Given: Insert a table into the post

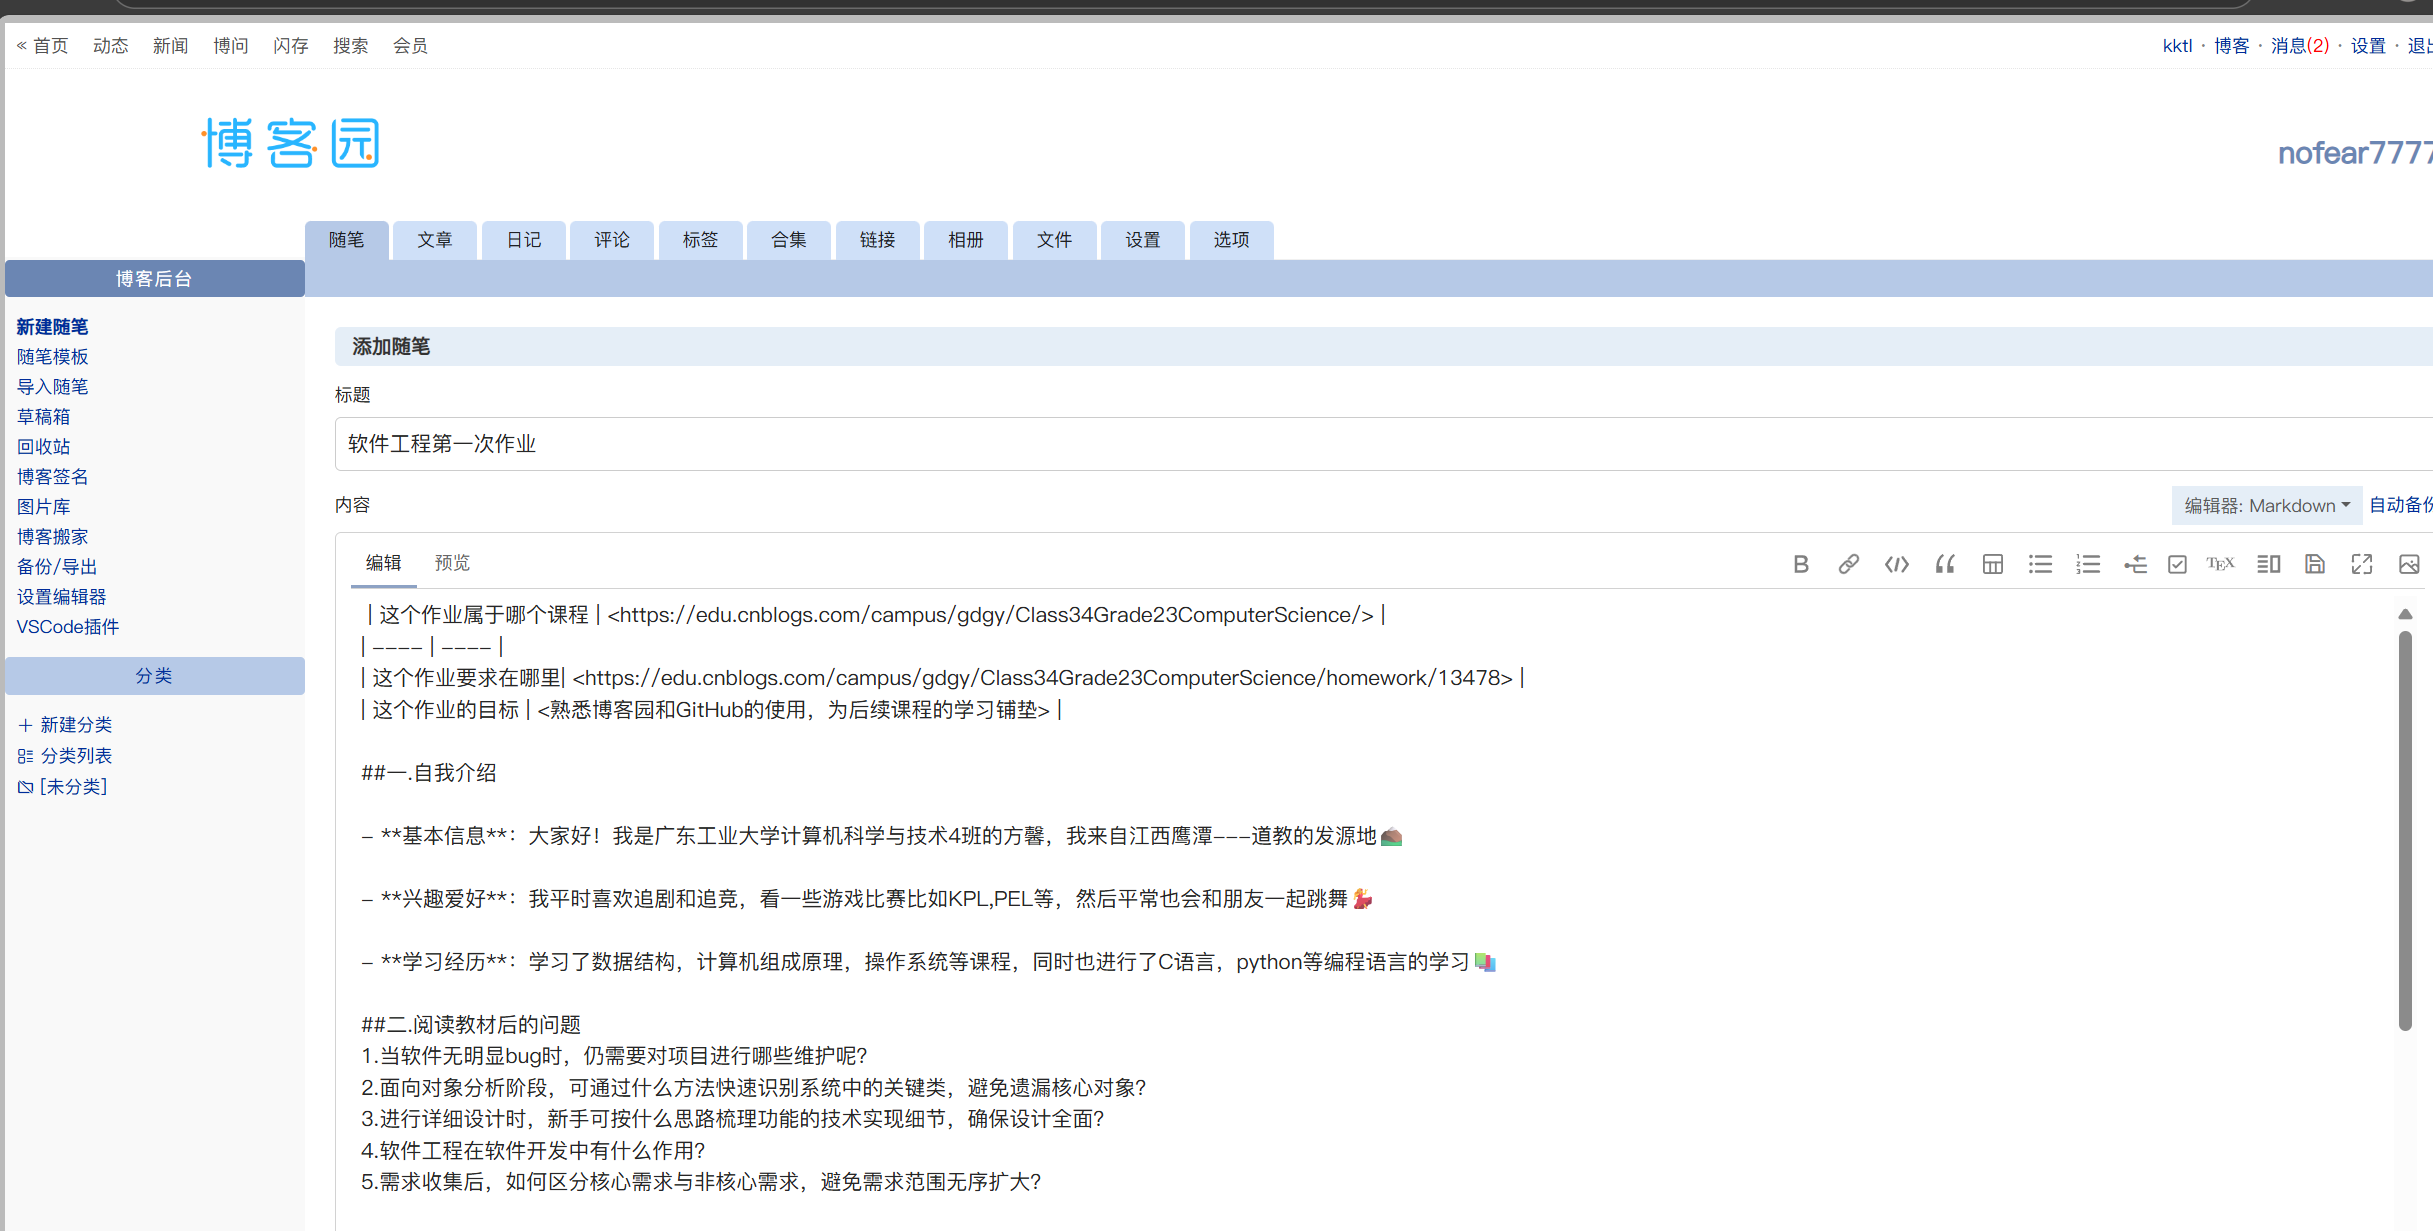Looking at the screenshot, I should [x=1992, y=563].
